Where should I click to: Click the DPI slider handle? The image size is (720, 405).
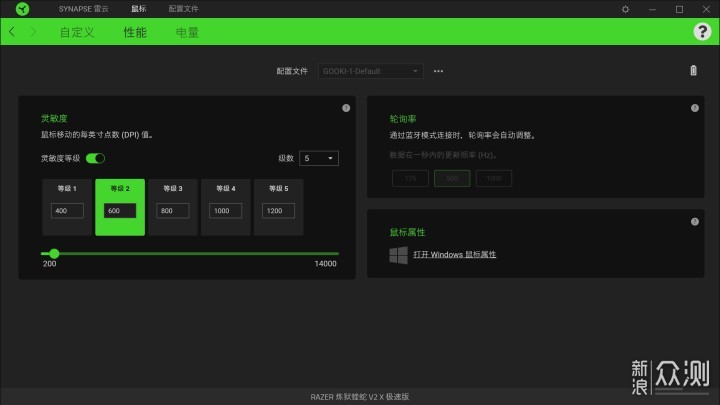[x=54, y=253]
